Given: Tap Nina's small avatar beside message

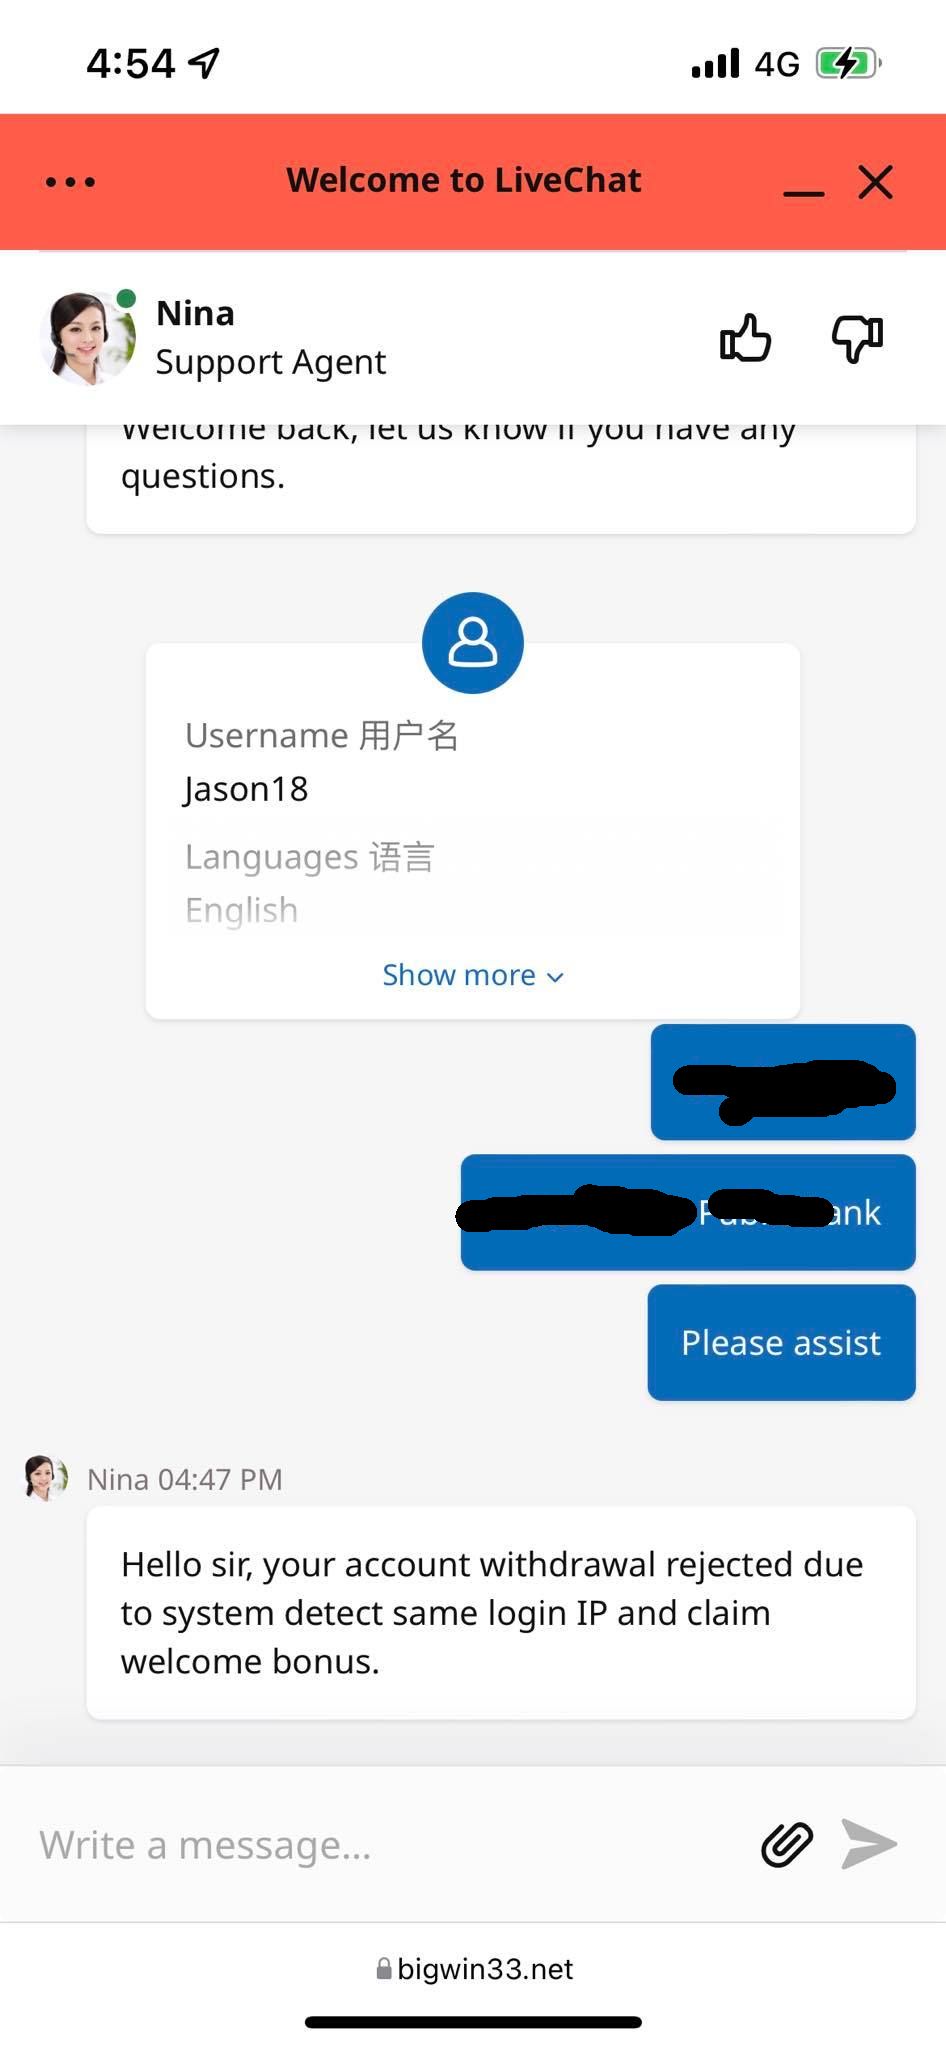Looking at the screenshot, I should pyautogui.click(x=45, y=1478).
